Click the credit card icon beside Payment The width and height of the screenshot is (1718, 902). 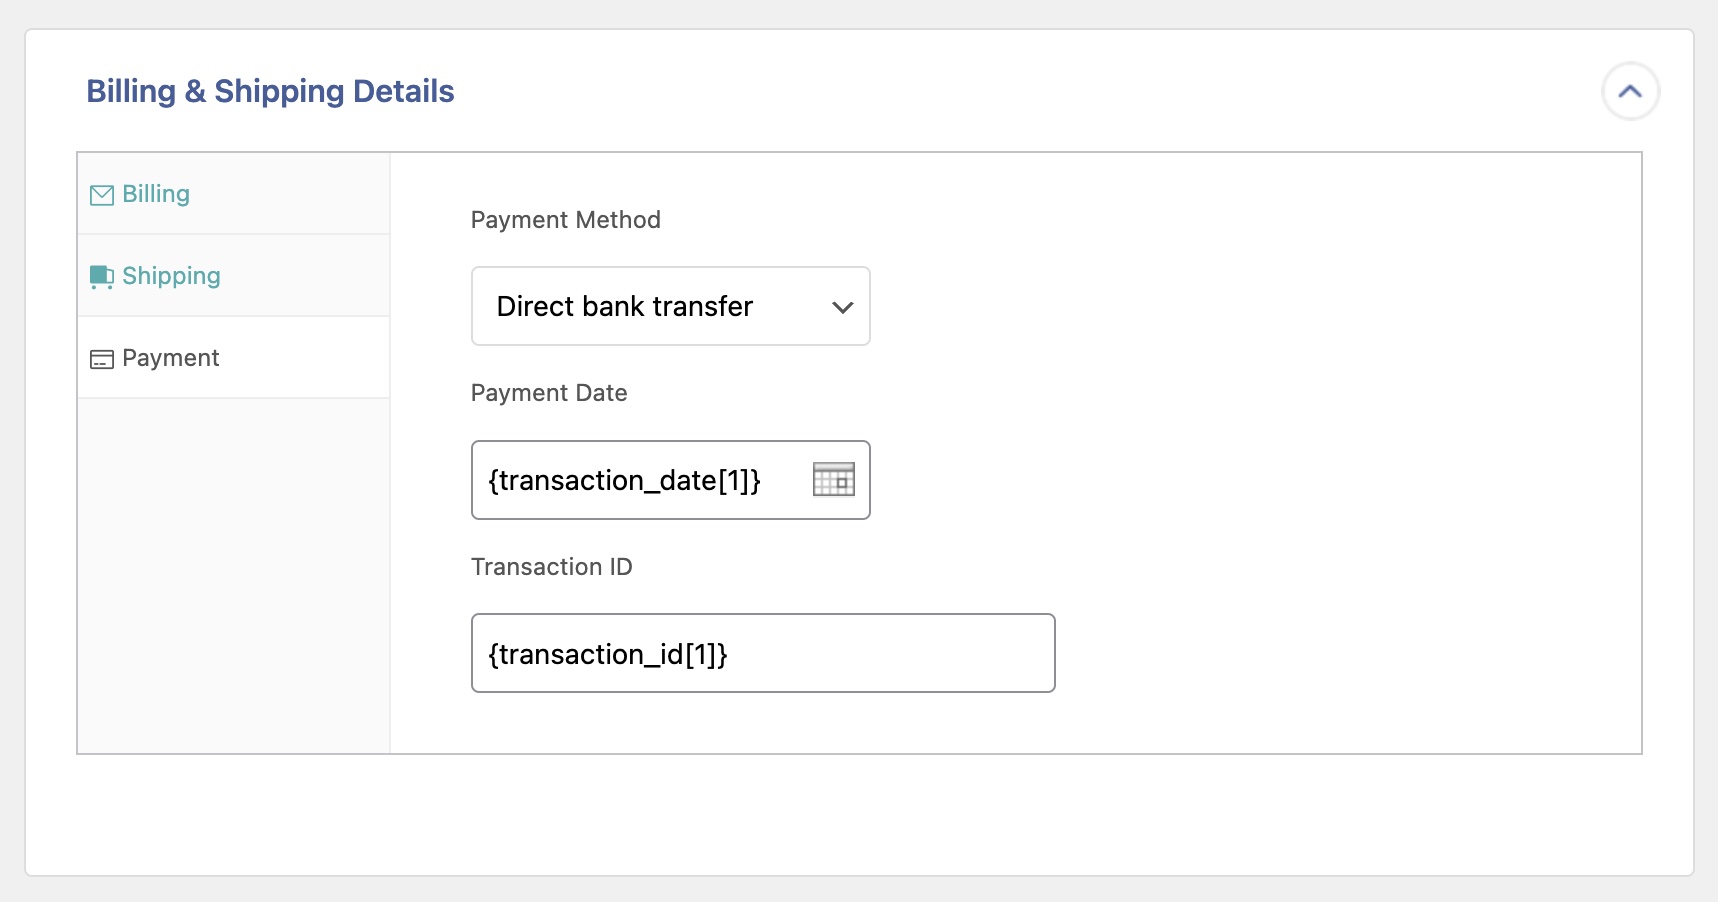coord(101,359)
